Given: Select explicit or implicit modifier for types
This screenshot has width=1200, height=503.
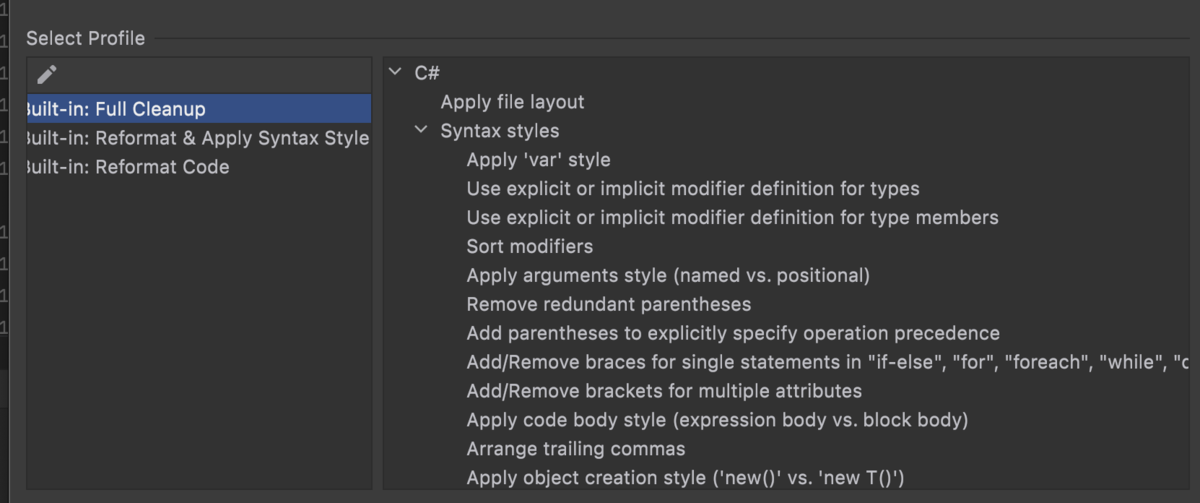Looking at the screenshot, I should click(x=692, y=188).
